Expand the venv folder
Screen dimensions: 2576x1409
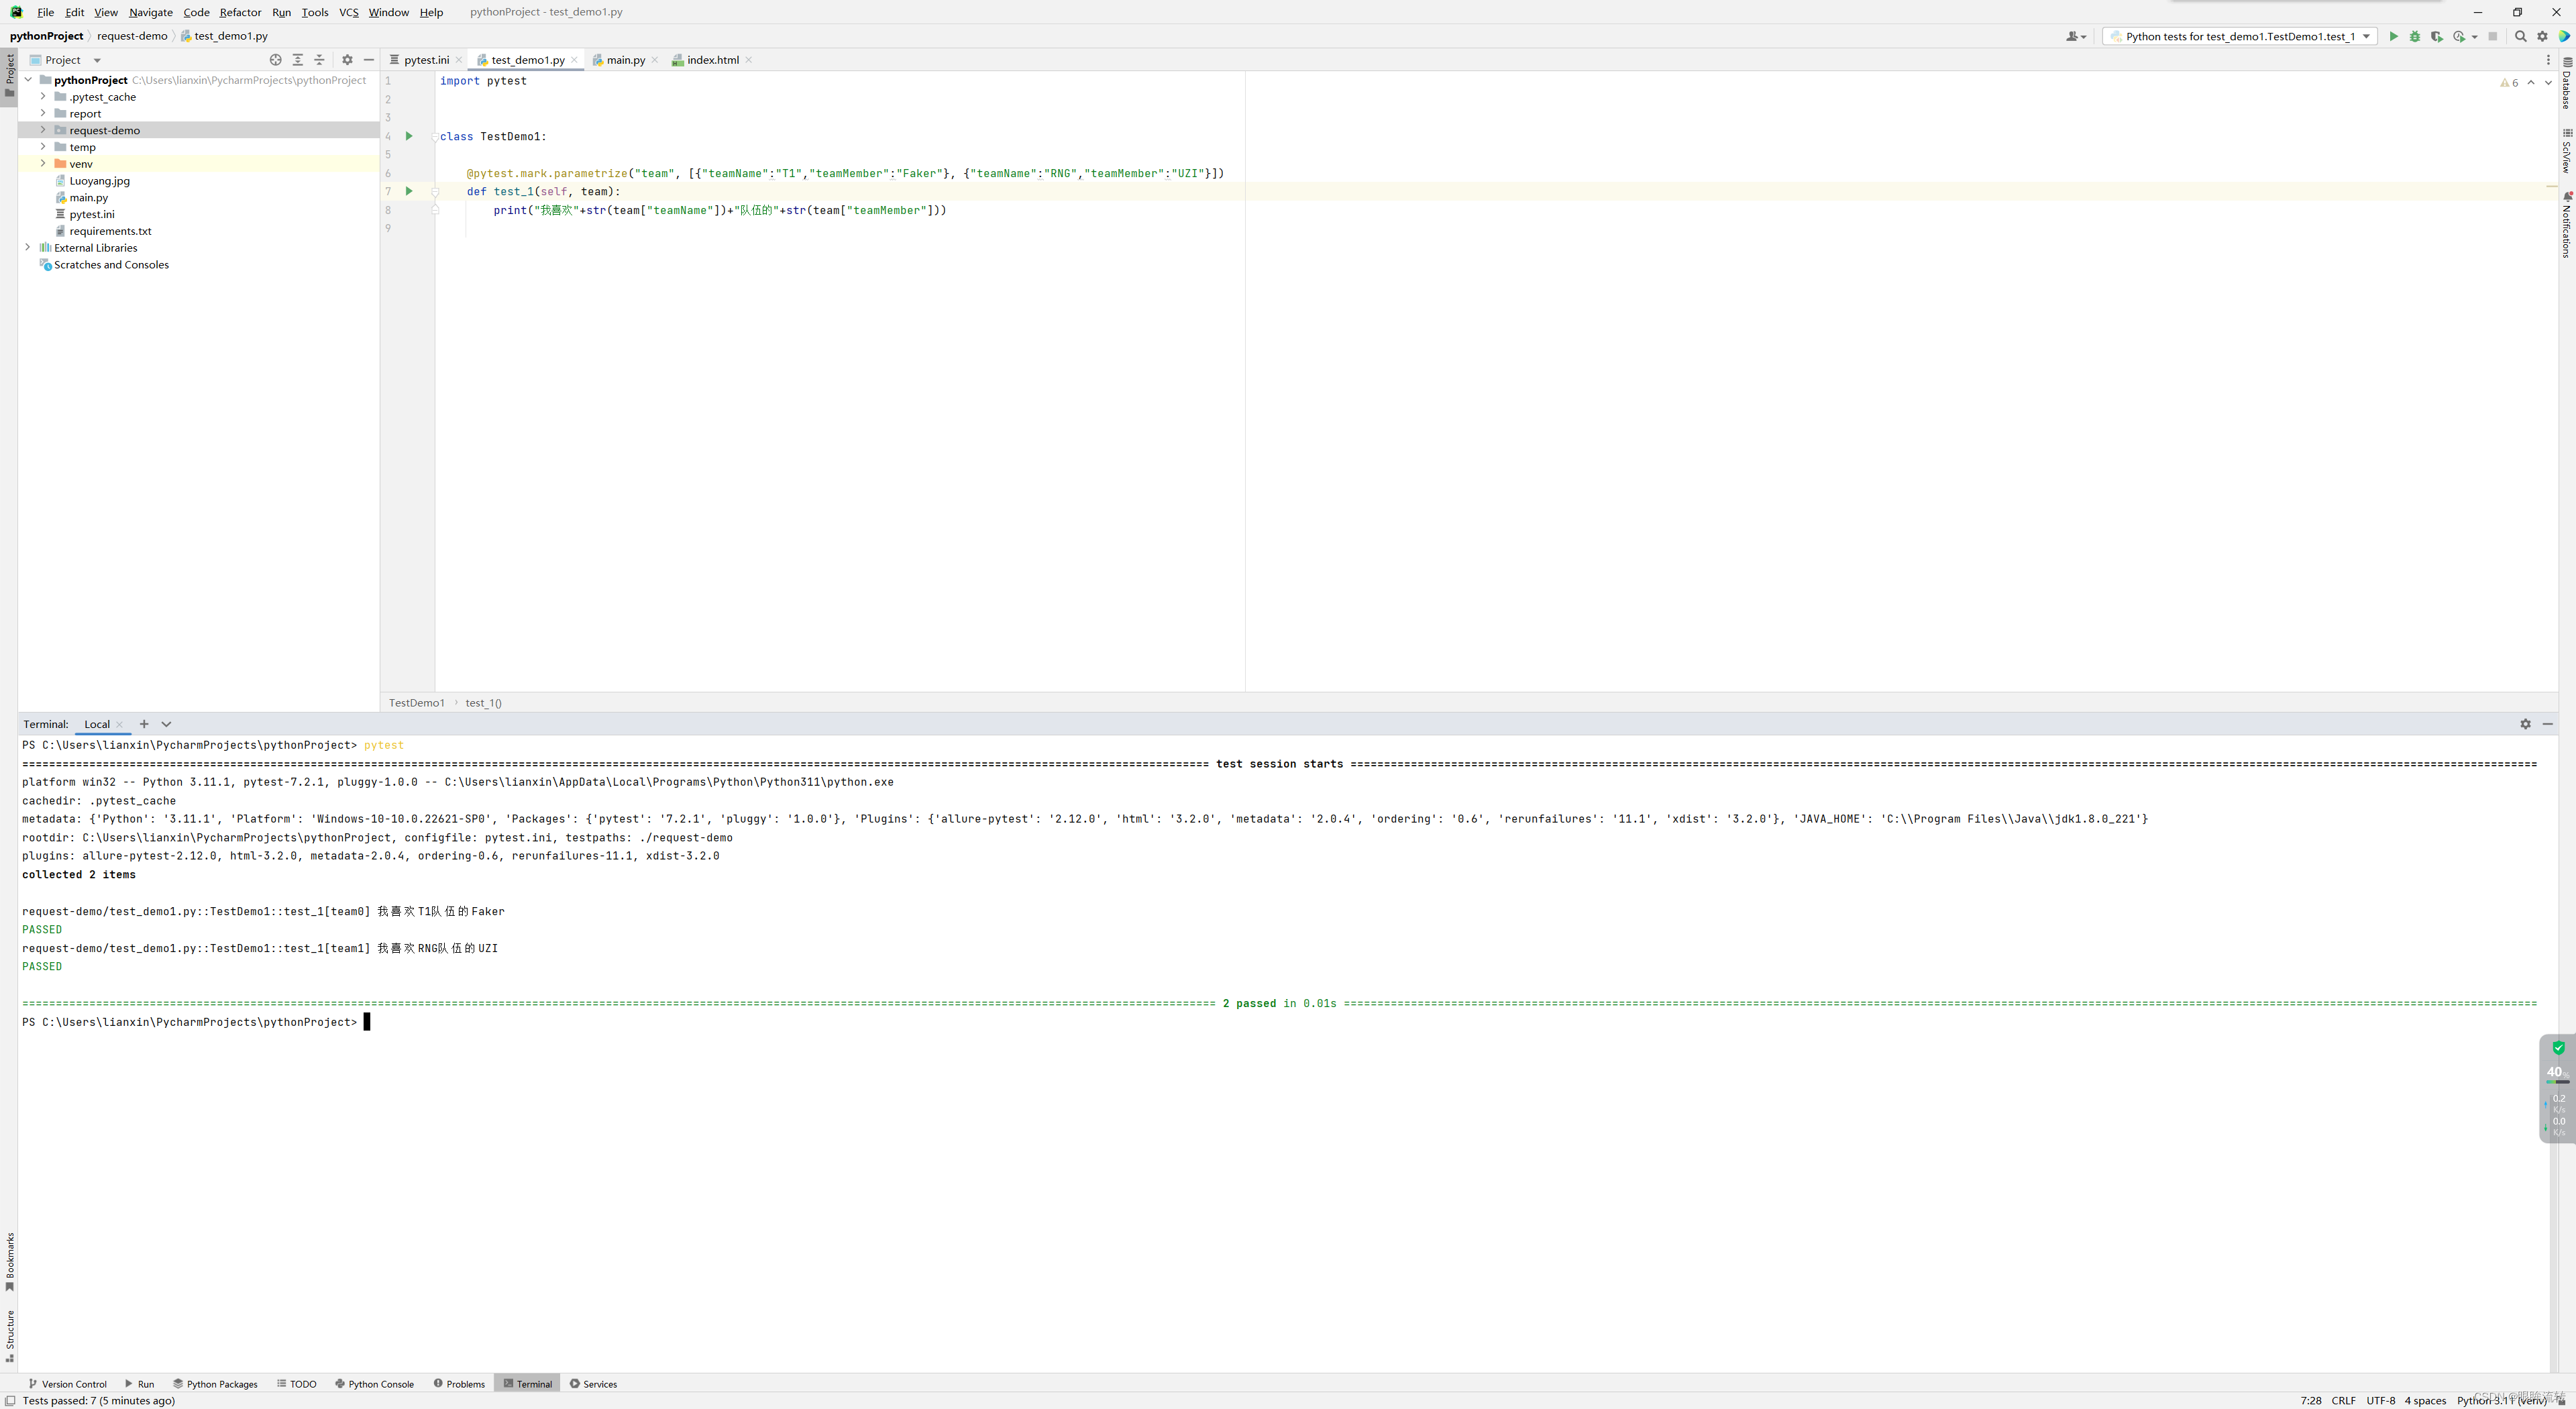point(43,163)
